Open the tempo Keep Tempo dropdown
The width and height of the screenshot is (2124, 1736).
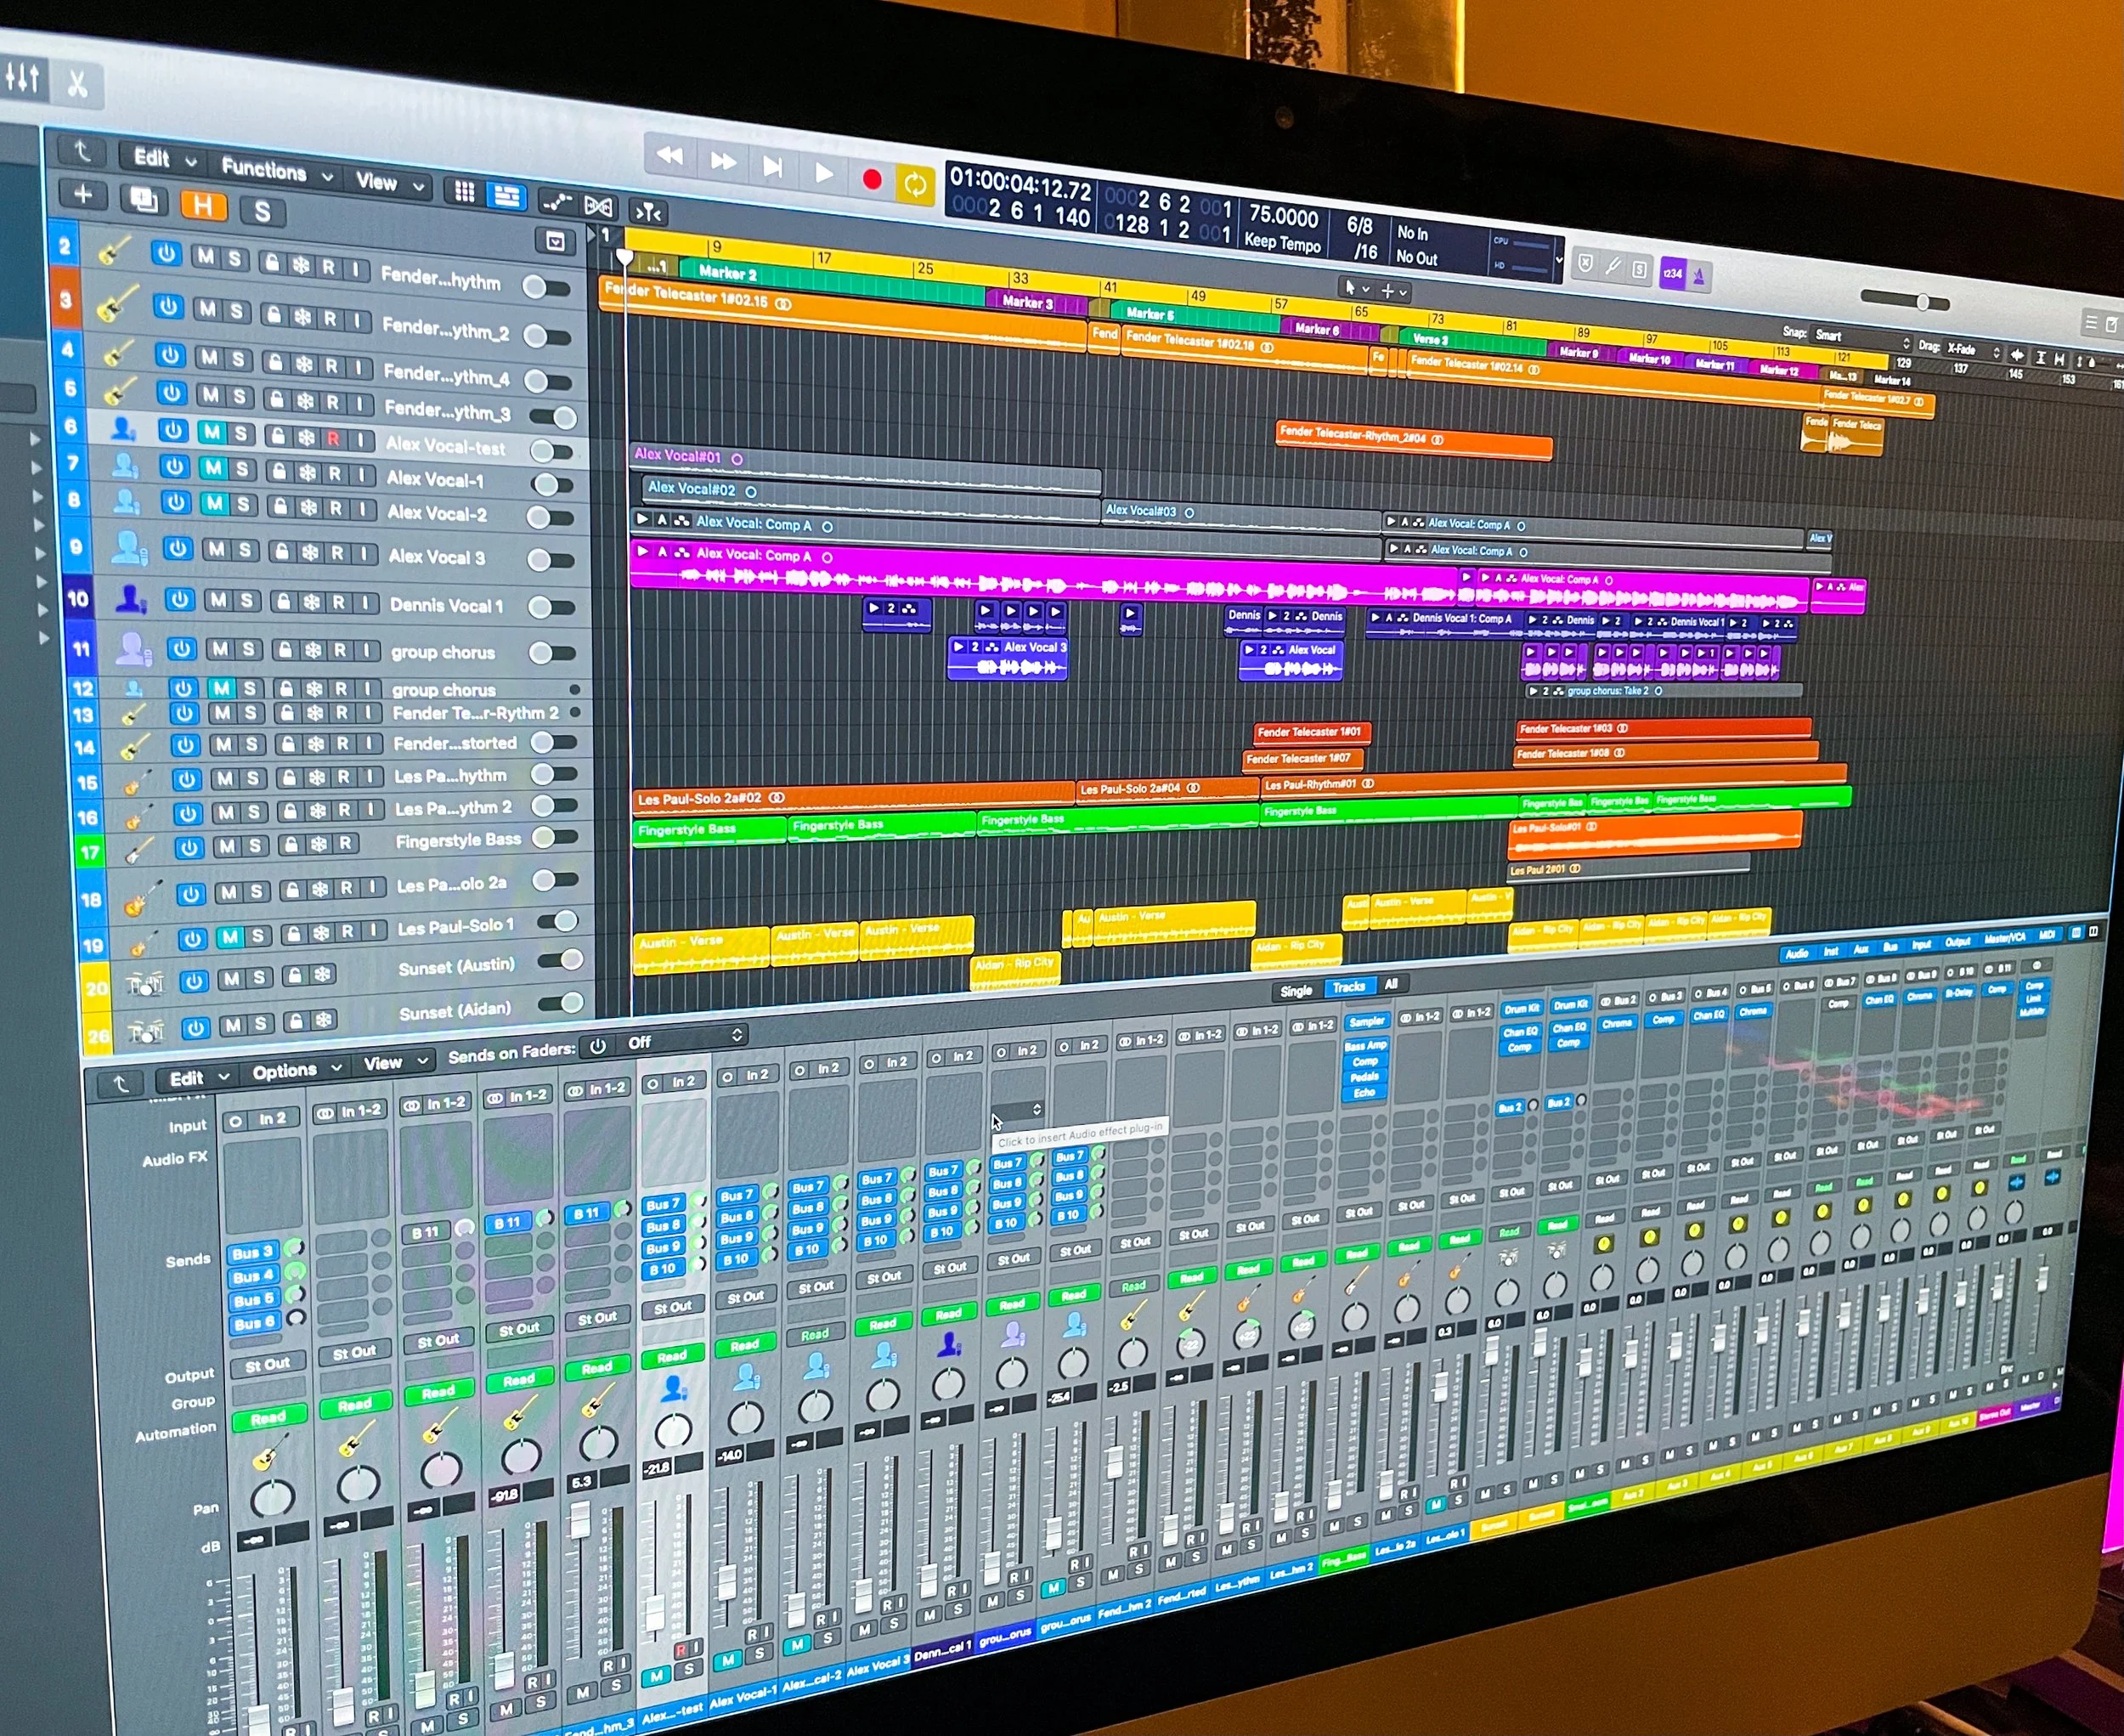[1282, 243]
